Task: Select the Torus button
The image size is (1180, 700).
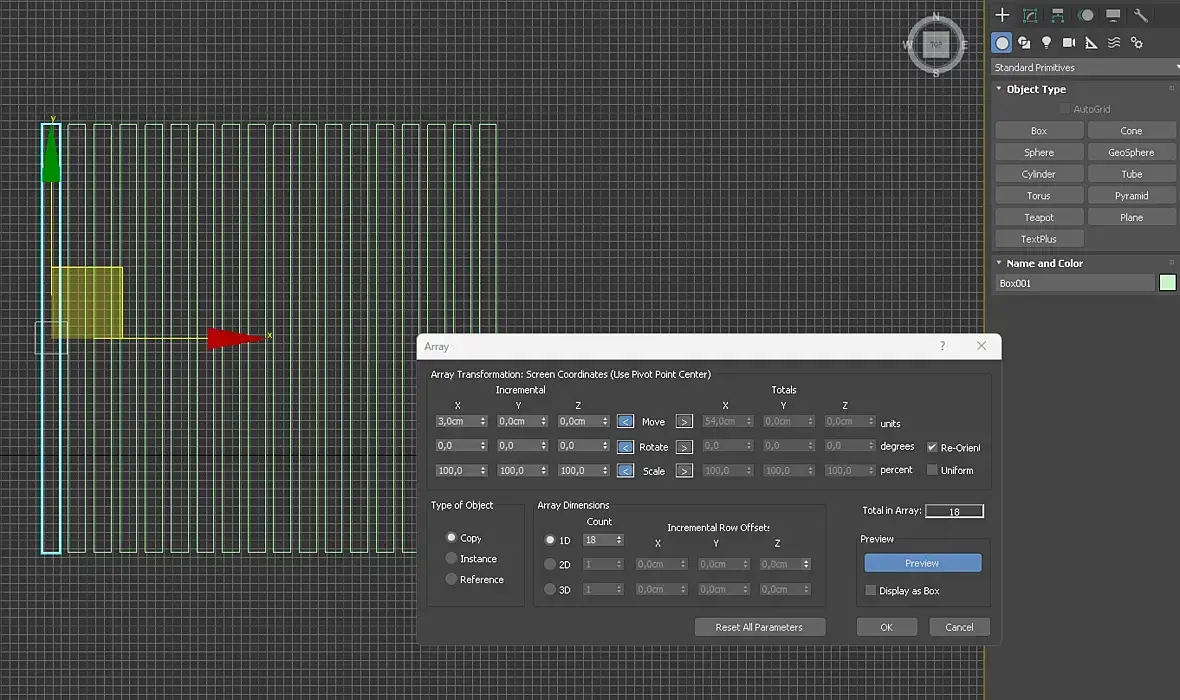Action: 1039,196
